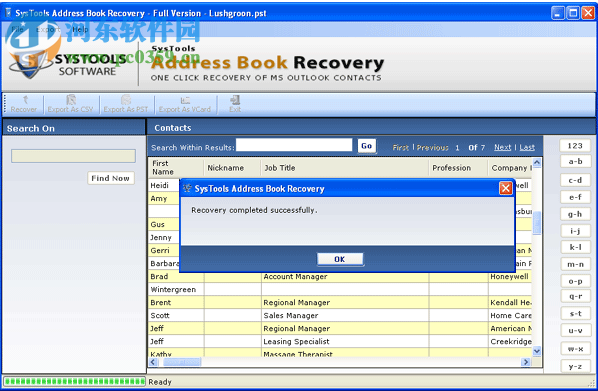Image resolution: width=598 pixels, height=391 pixels.
Task: Filter contacts by o-p index
Action: (575, 281)
